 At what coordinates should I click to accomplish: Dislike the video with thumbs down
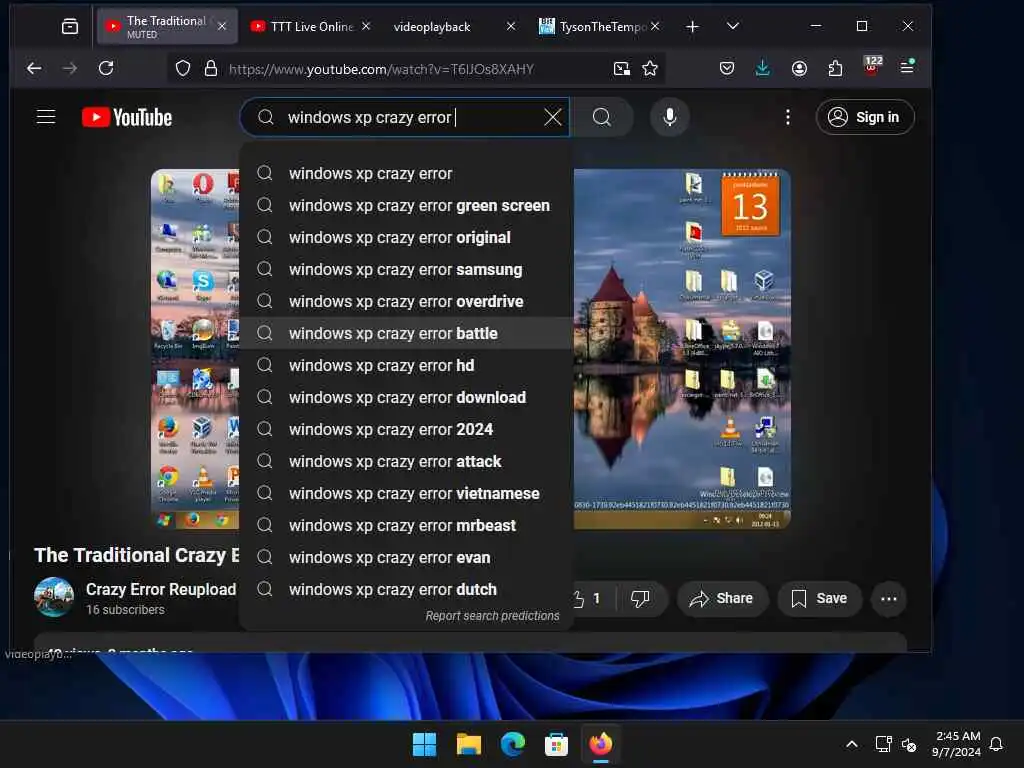point(641,598)
